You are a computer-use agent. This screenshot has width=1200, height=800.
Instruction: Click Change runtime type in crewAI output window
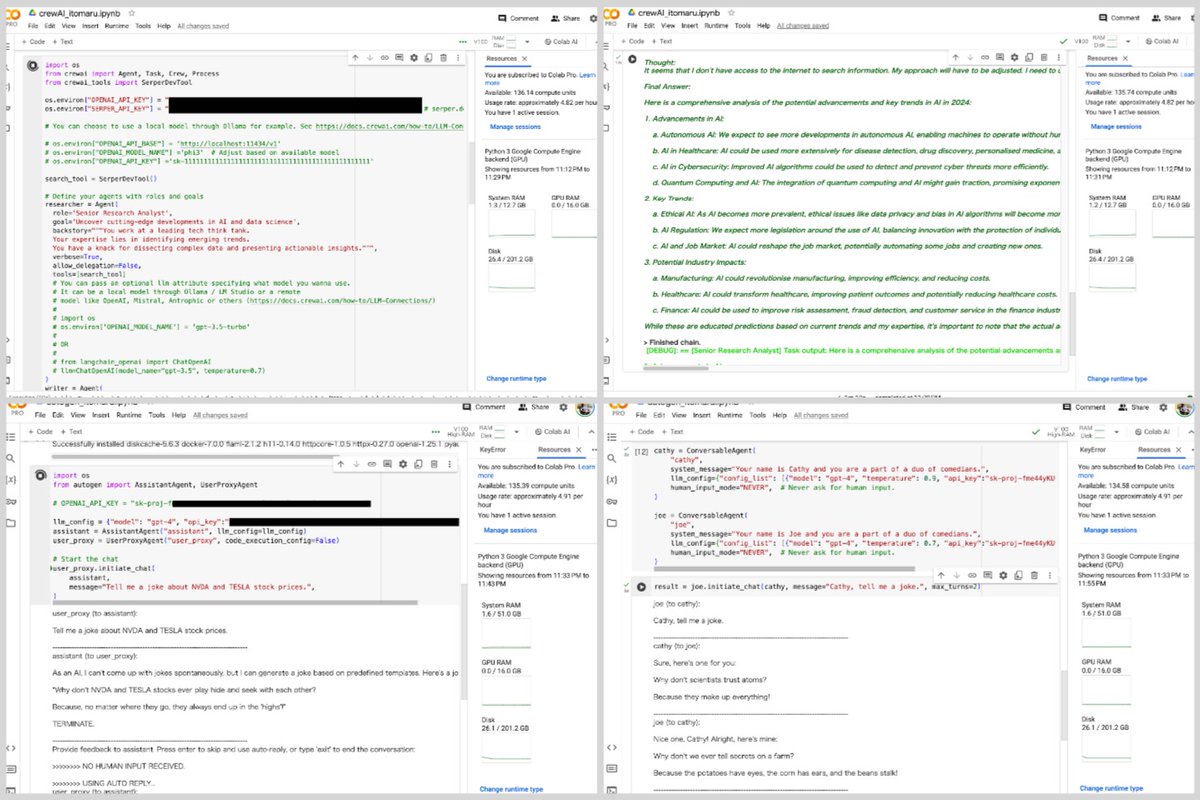click(x=1118, y=379)
